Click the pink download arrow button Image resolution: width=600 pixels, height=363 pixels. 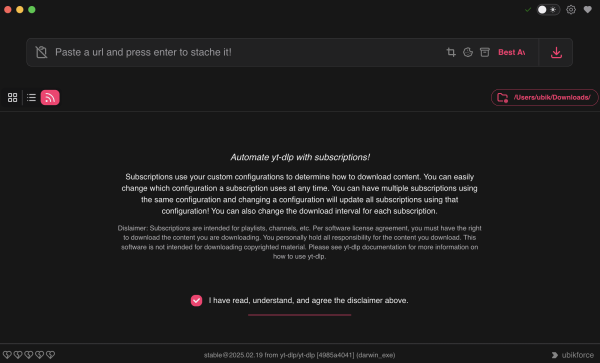coord(556,52)
